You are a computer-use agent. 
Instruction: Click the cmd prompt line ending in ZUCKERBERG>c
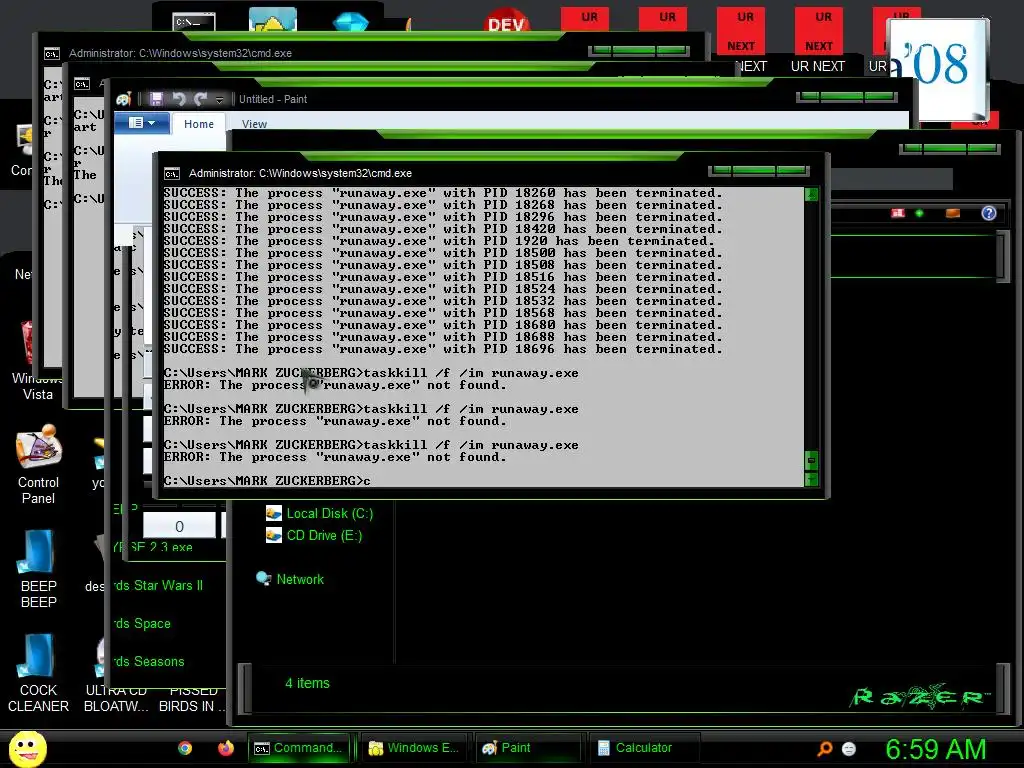pyautogui.click(x=267, y=481)
